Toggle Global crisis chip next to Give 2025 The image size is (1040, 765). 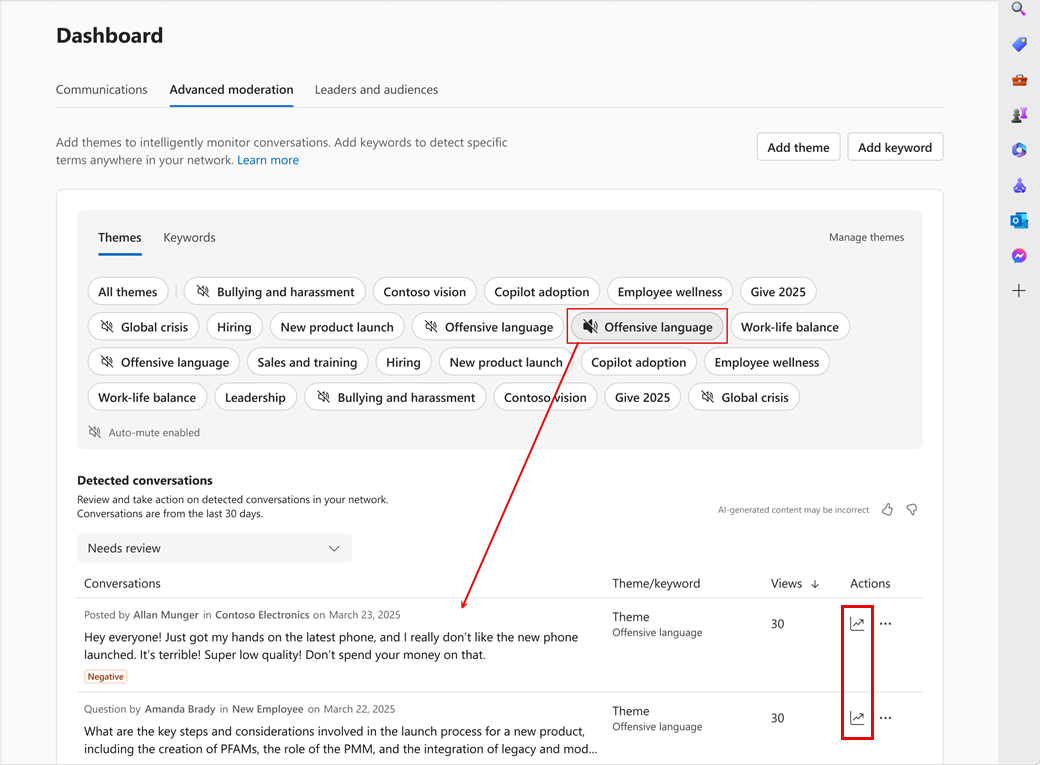744,397
